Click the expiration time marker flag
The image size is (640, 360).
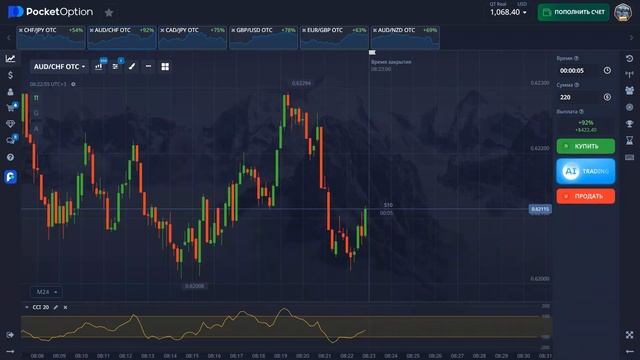[372, 52]
